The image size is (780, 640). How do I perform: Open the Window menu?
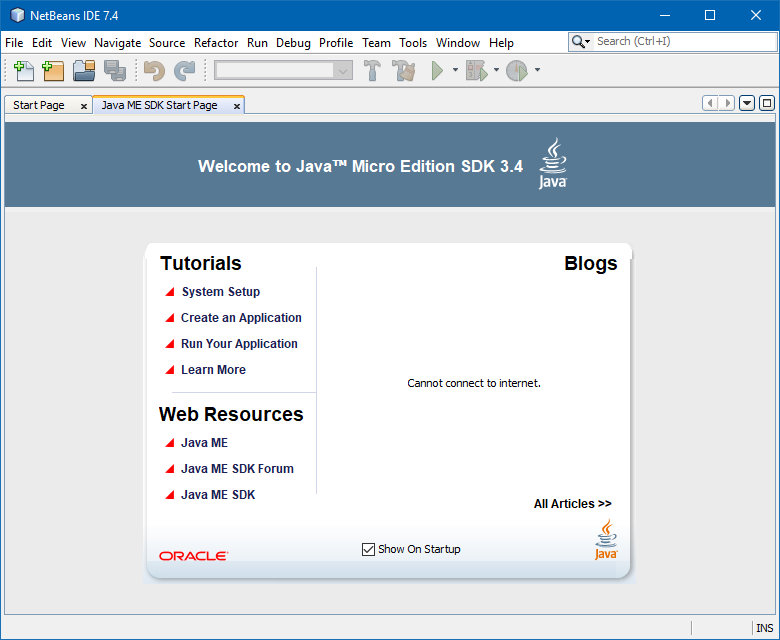458,43
